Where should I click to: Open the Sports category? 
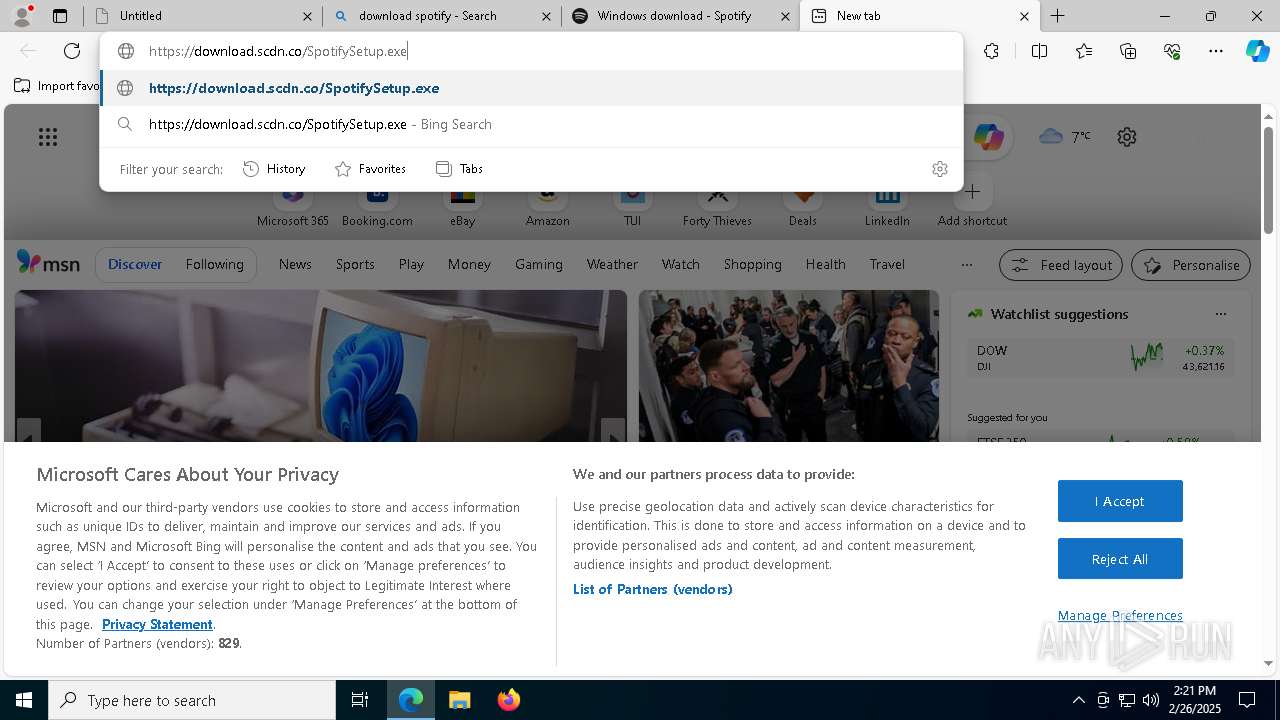tap(355, 264)
